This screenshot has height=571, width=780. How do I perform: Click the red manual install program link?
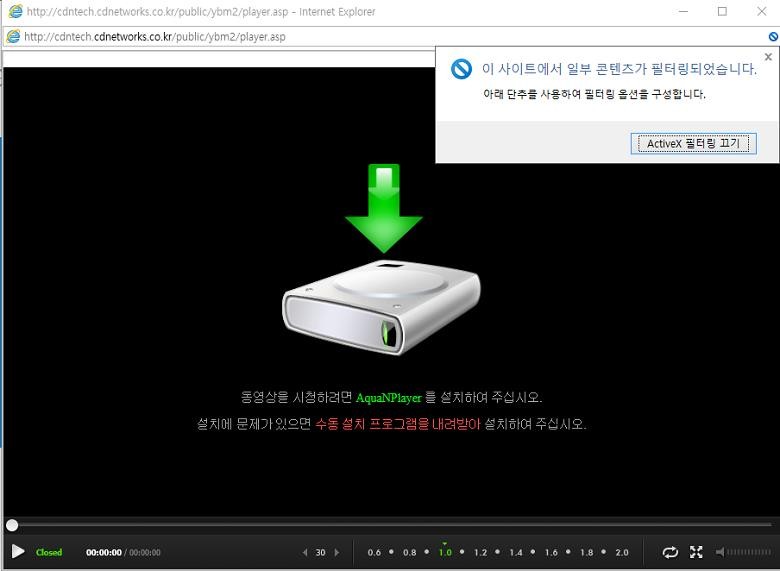(x=397, y=424)
